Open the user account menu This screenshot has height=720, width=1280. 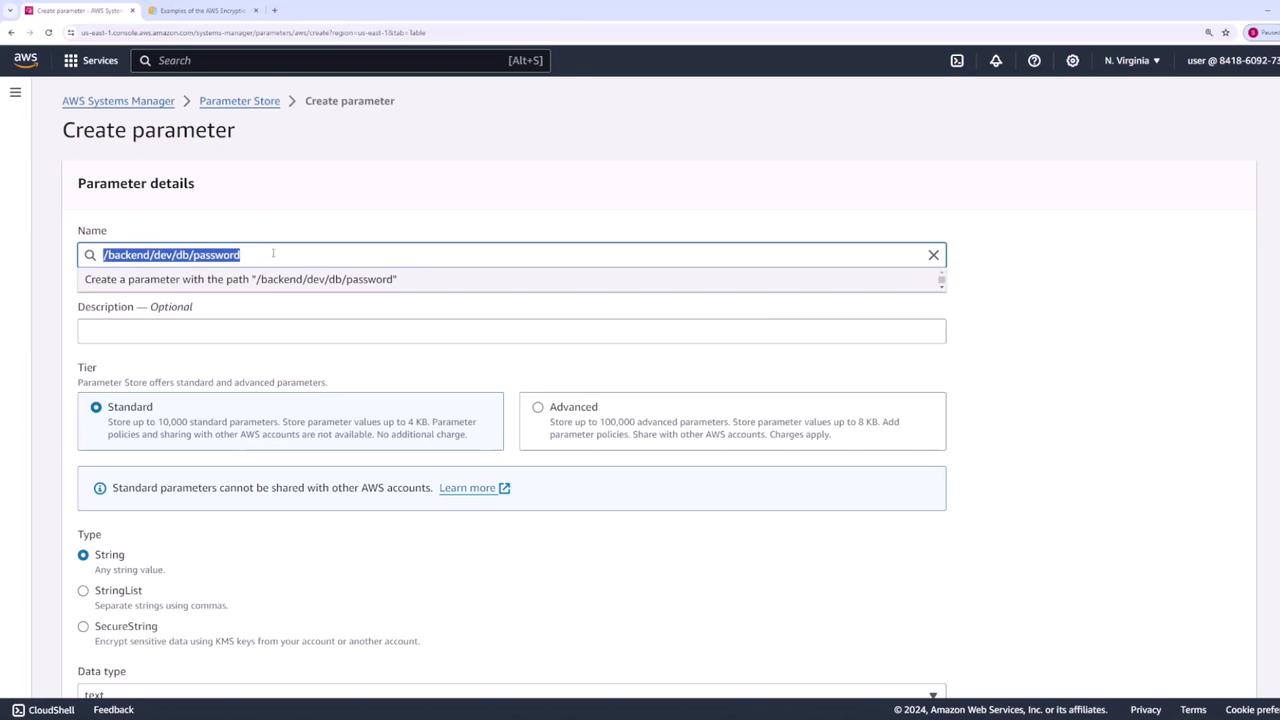pyautogui.click(x=1233, y=60)
